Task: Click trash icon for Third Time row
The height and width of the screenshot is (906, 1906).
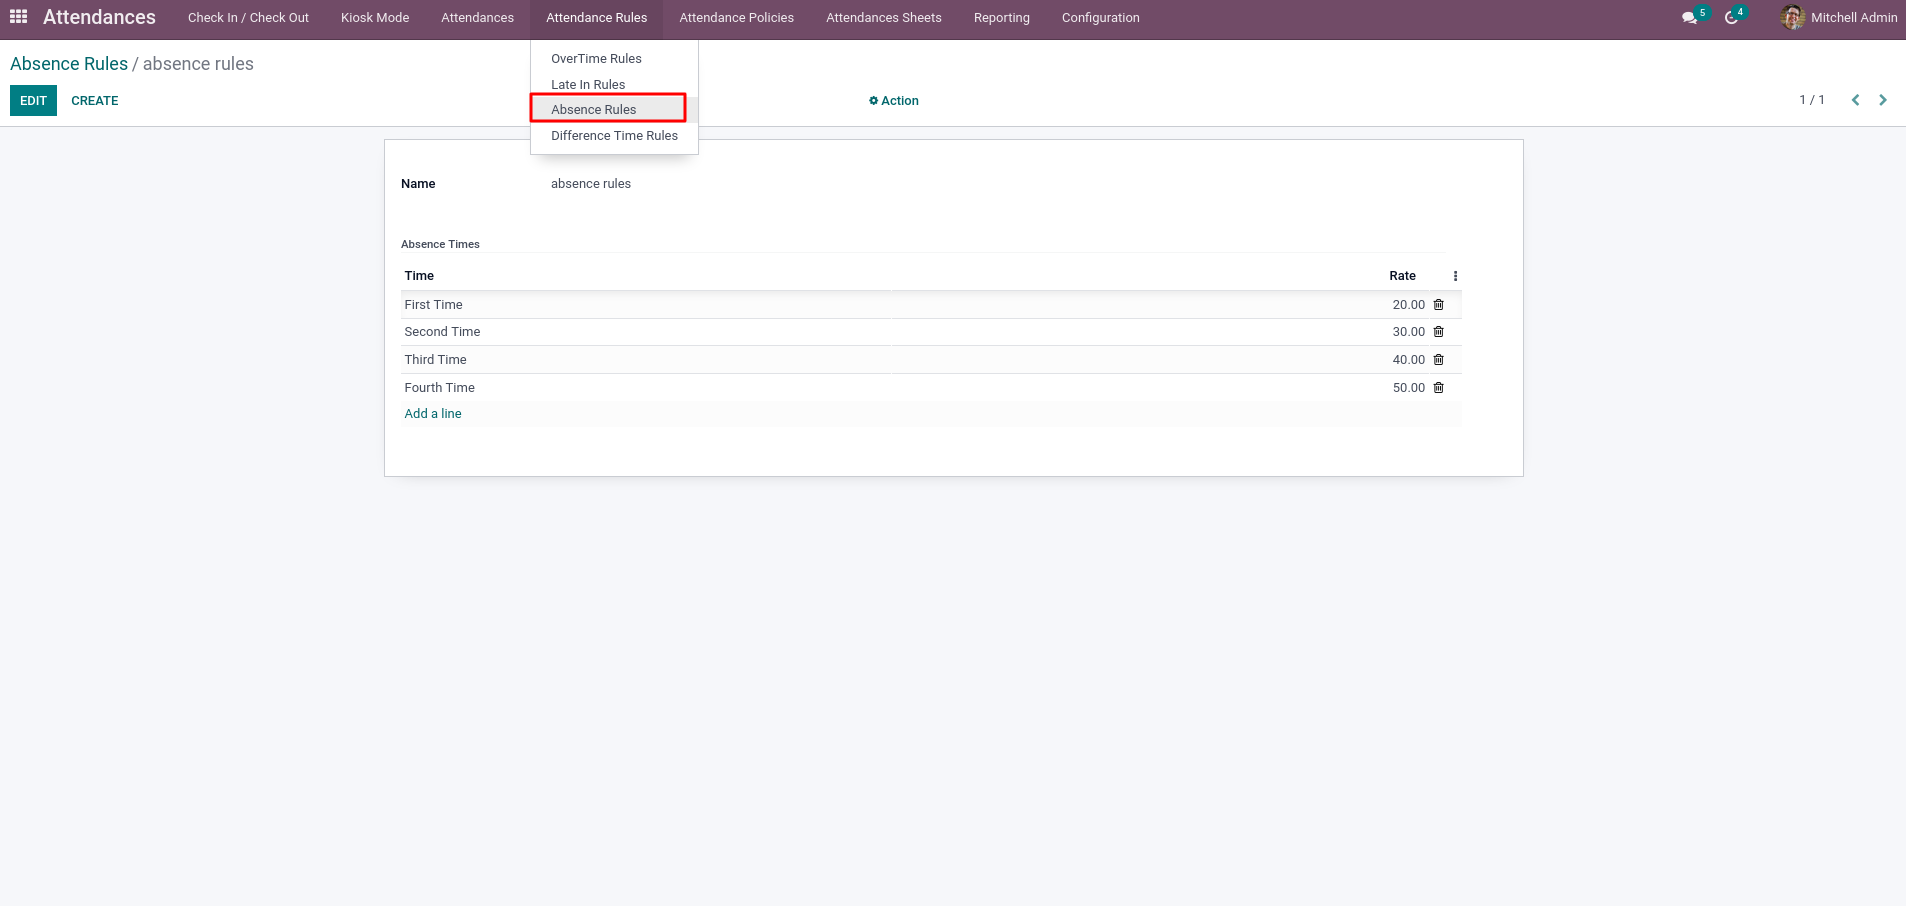Action: (1438, 360)
